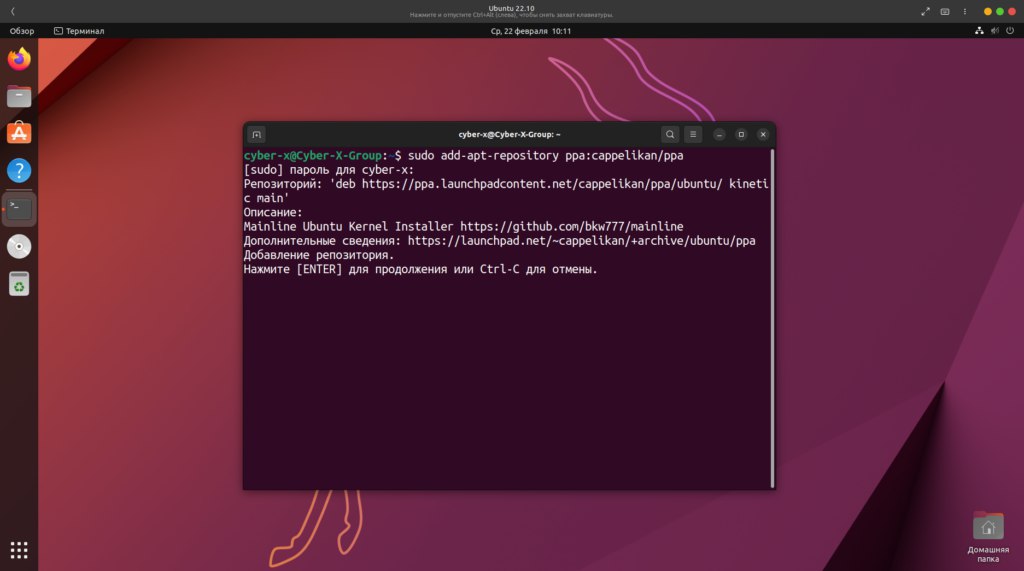Launch Firefox from the dock
Screen dimensions: 1024x571
19,59
